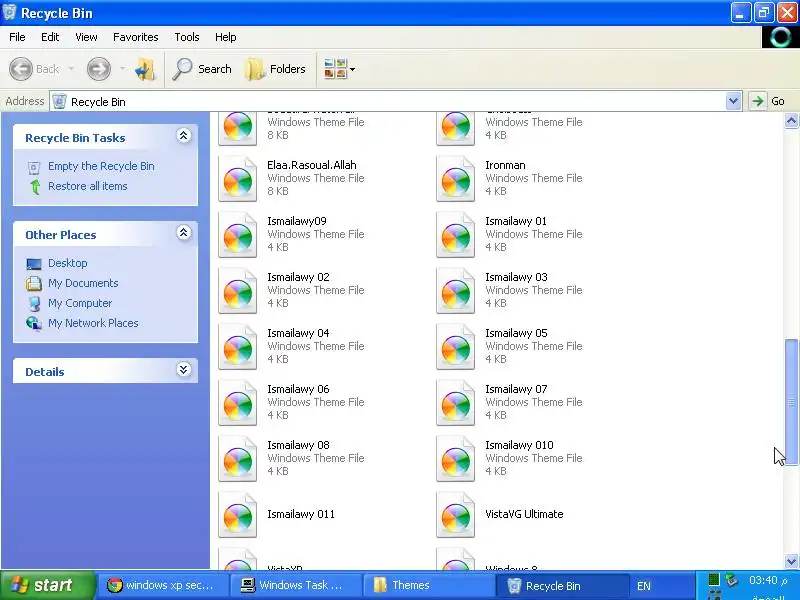Click Restore all items
Screen dimensions: 800x600
coord(88,186)
